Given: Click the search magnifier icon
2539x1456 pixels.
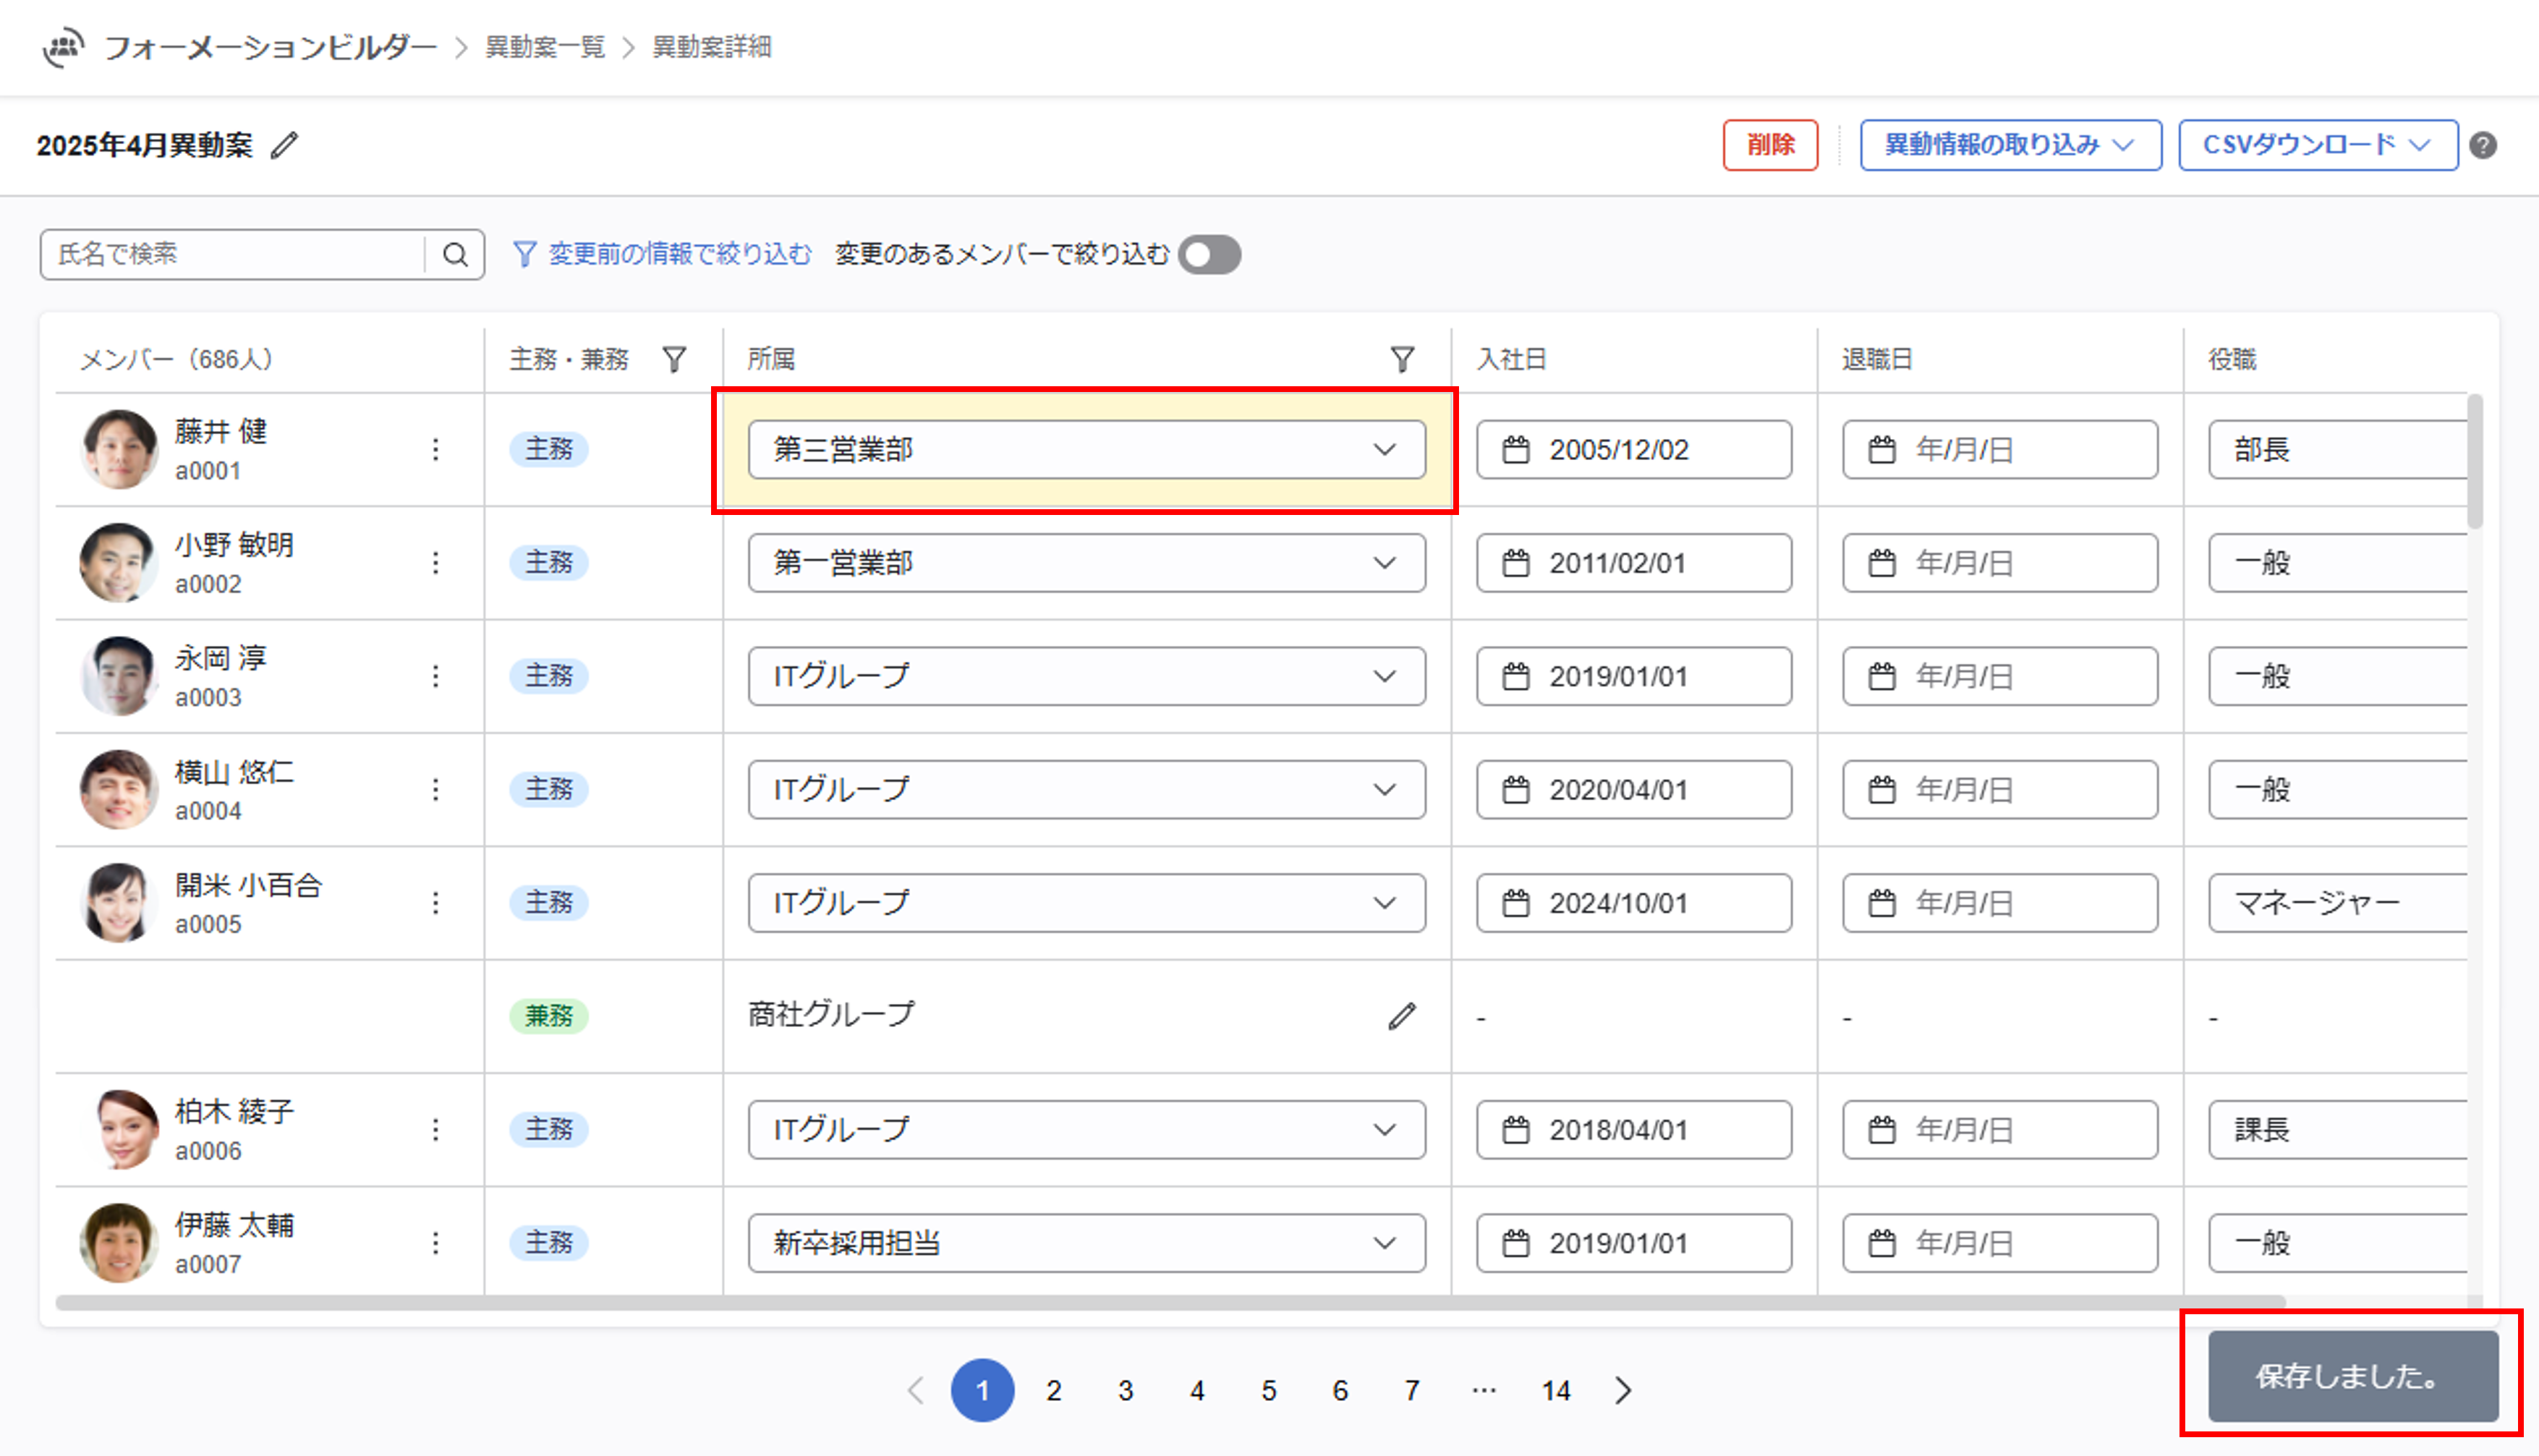Looking at the screenshot, I should click(455, 254).
